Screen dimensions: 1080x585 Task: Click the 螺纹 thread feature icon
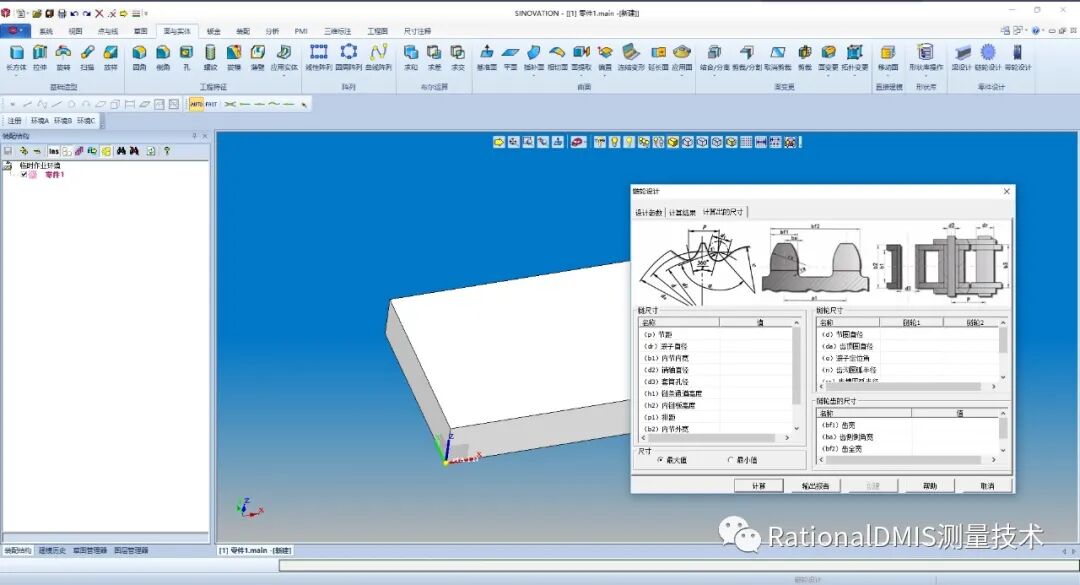pos(210,57)
